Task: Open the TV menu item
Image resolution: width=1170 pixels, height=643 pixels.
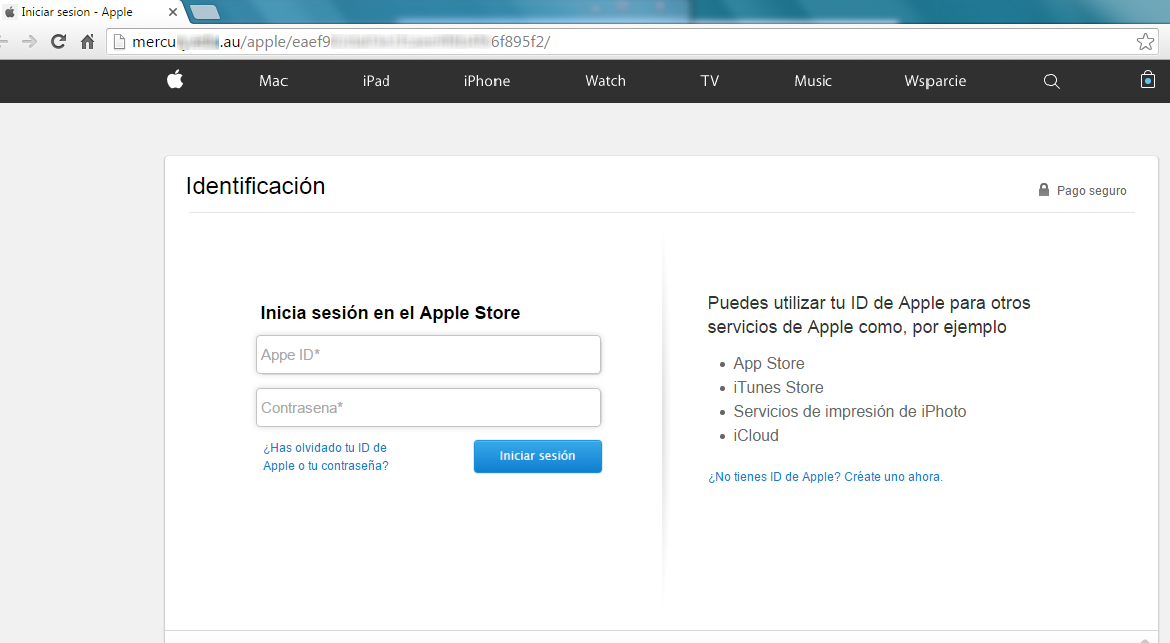Action: click(x=710, y=81)
